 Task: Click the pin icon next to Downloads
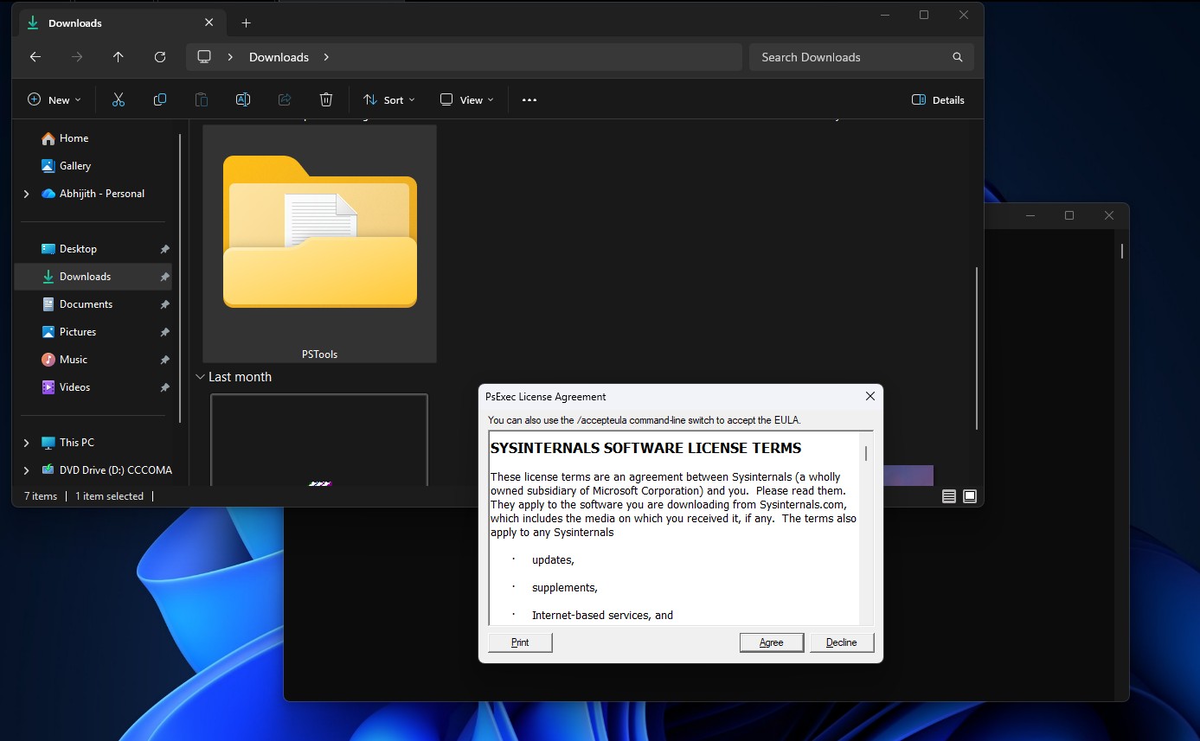pyautogui.click(x=165, y=277)
